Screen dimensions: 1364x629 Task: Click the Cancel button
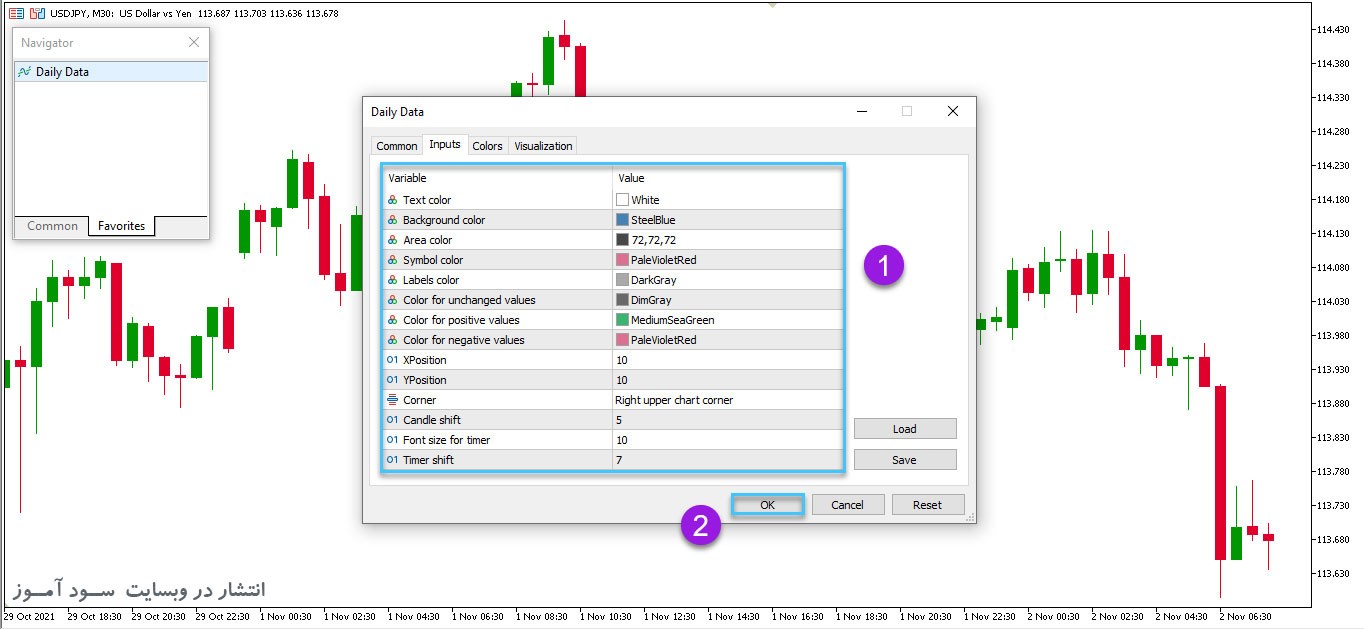coord(847,505)
